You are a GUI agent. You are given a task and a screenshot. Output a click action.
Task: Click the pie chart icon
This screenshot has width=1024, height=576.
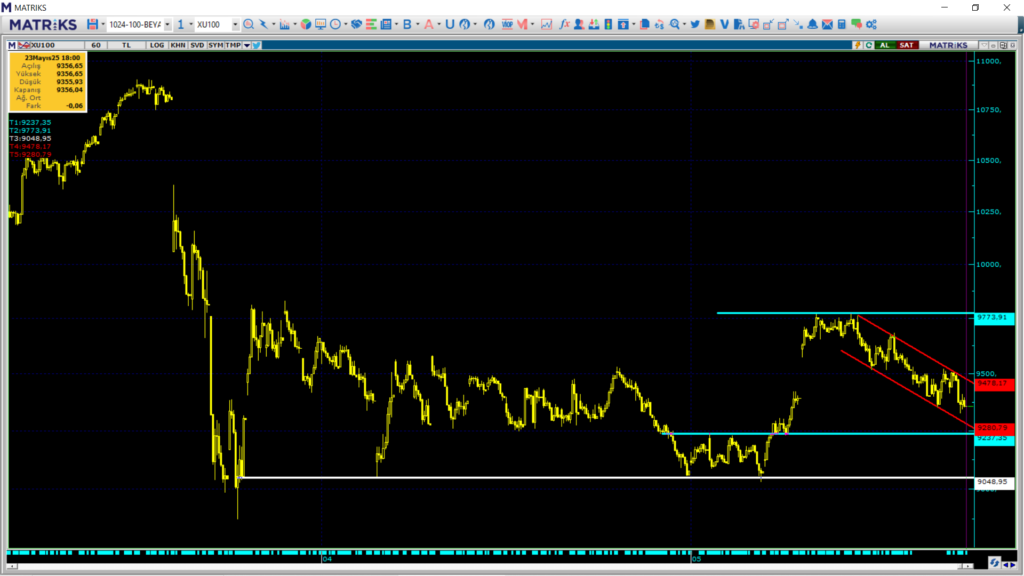point(306,24)
